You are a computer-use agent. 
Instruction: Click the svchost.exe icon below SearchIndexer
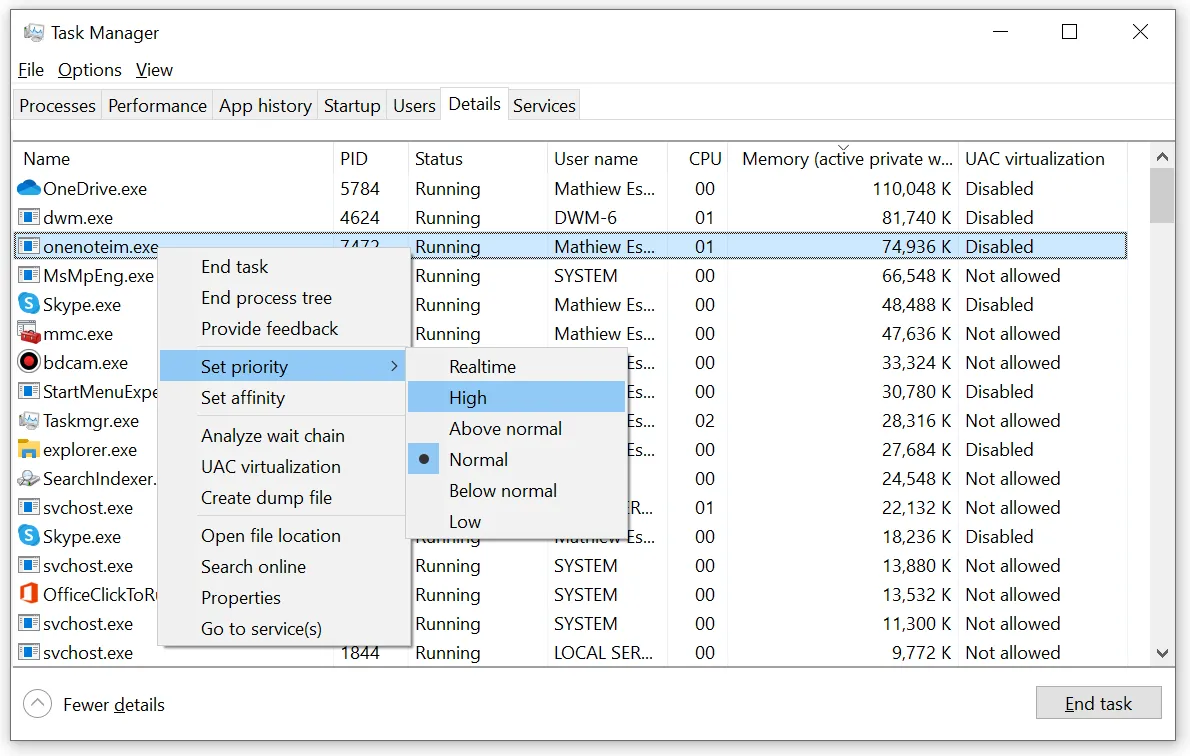coord(29,507)
